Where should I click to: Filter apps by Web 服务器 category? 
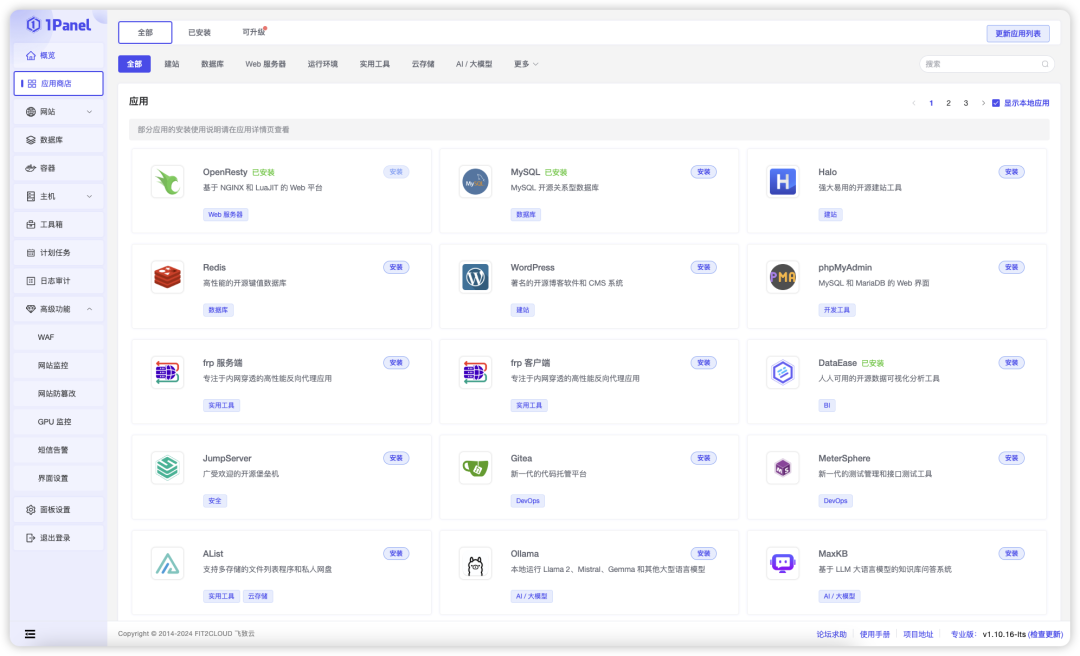(x=265, y=64)
